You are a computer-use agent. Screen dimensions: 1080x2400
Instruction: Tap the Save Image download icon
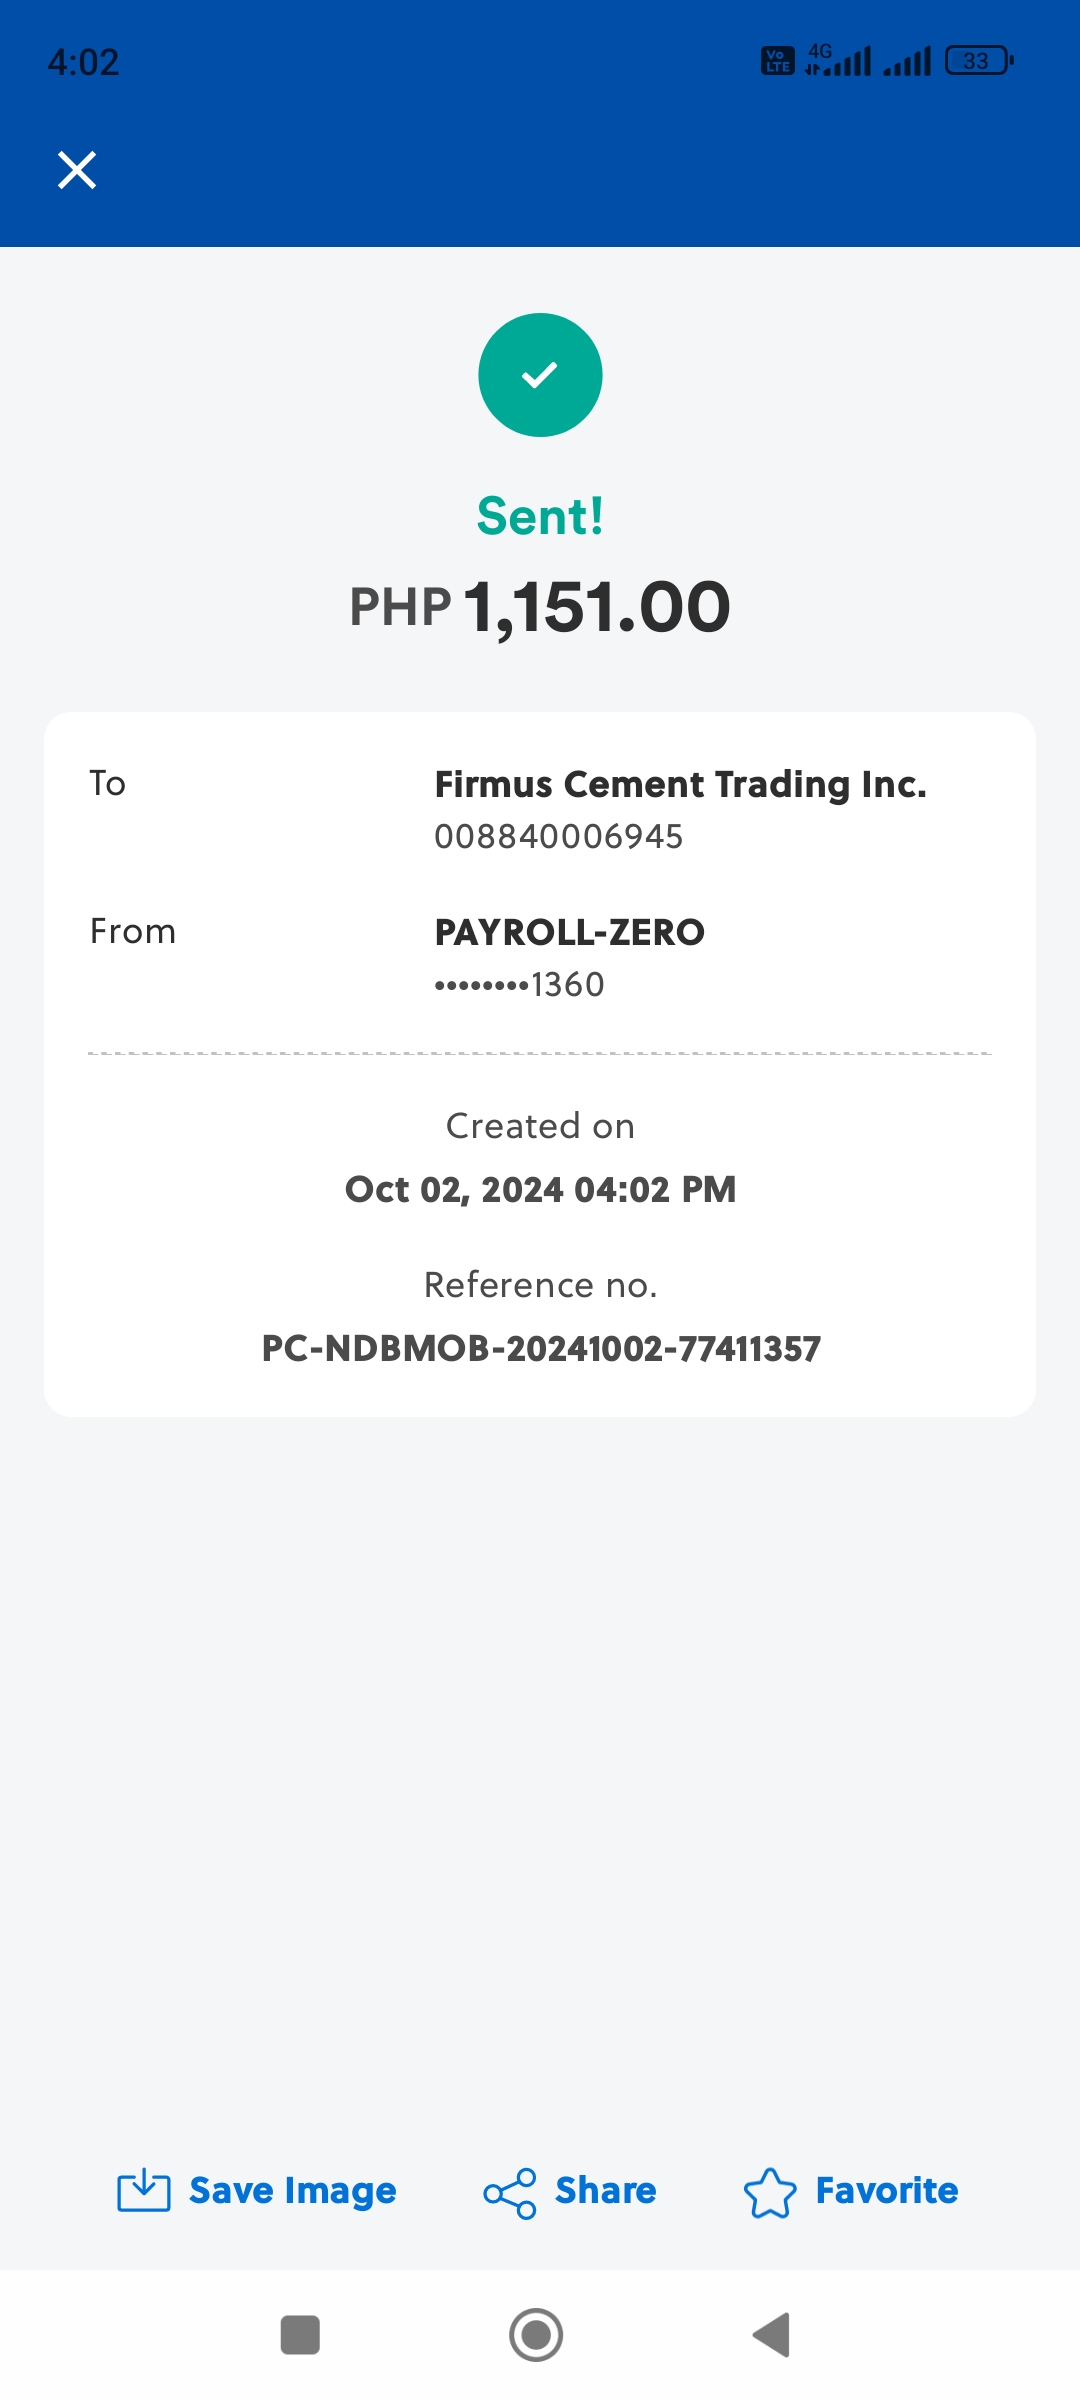click(x=144, y=2191)
